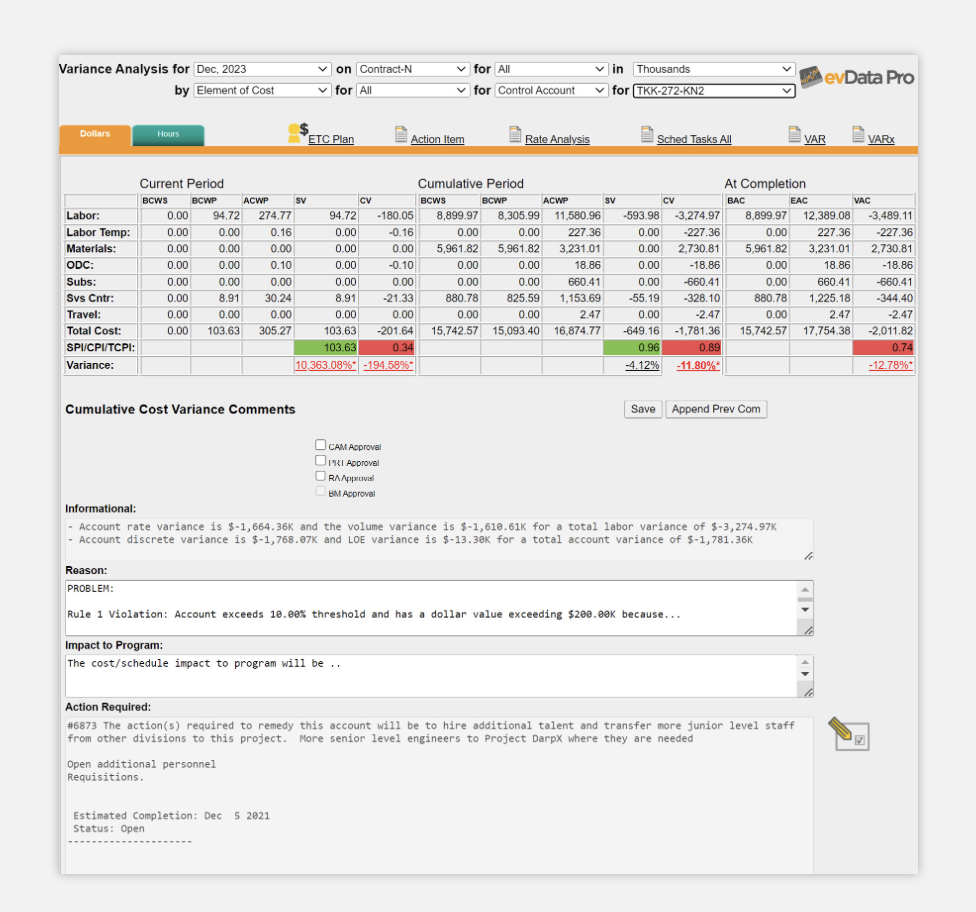Click the -12.78% VAC variance link
976x912 pixels.
[x=891, y=365]
